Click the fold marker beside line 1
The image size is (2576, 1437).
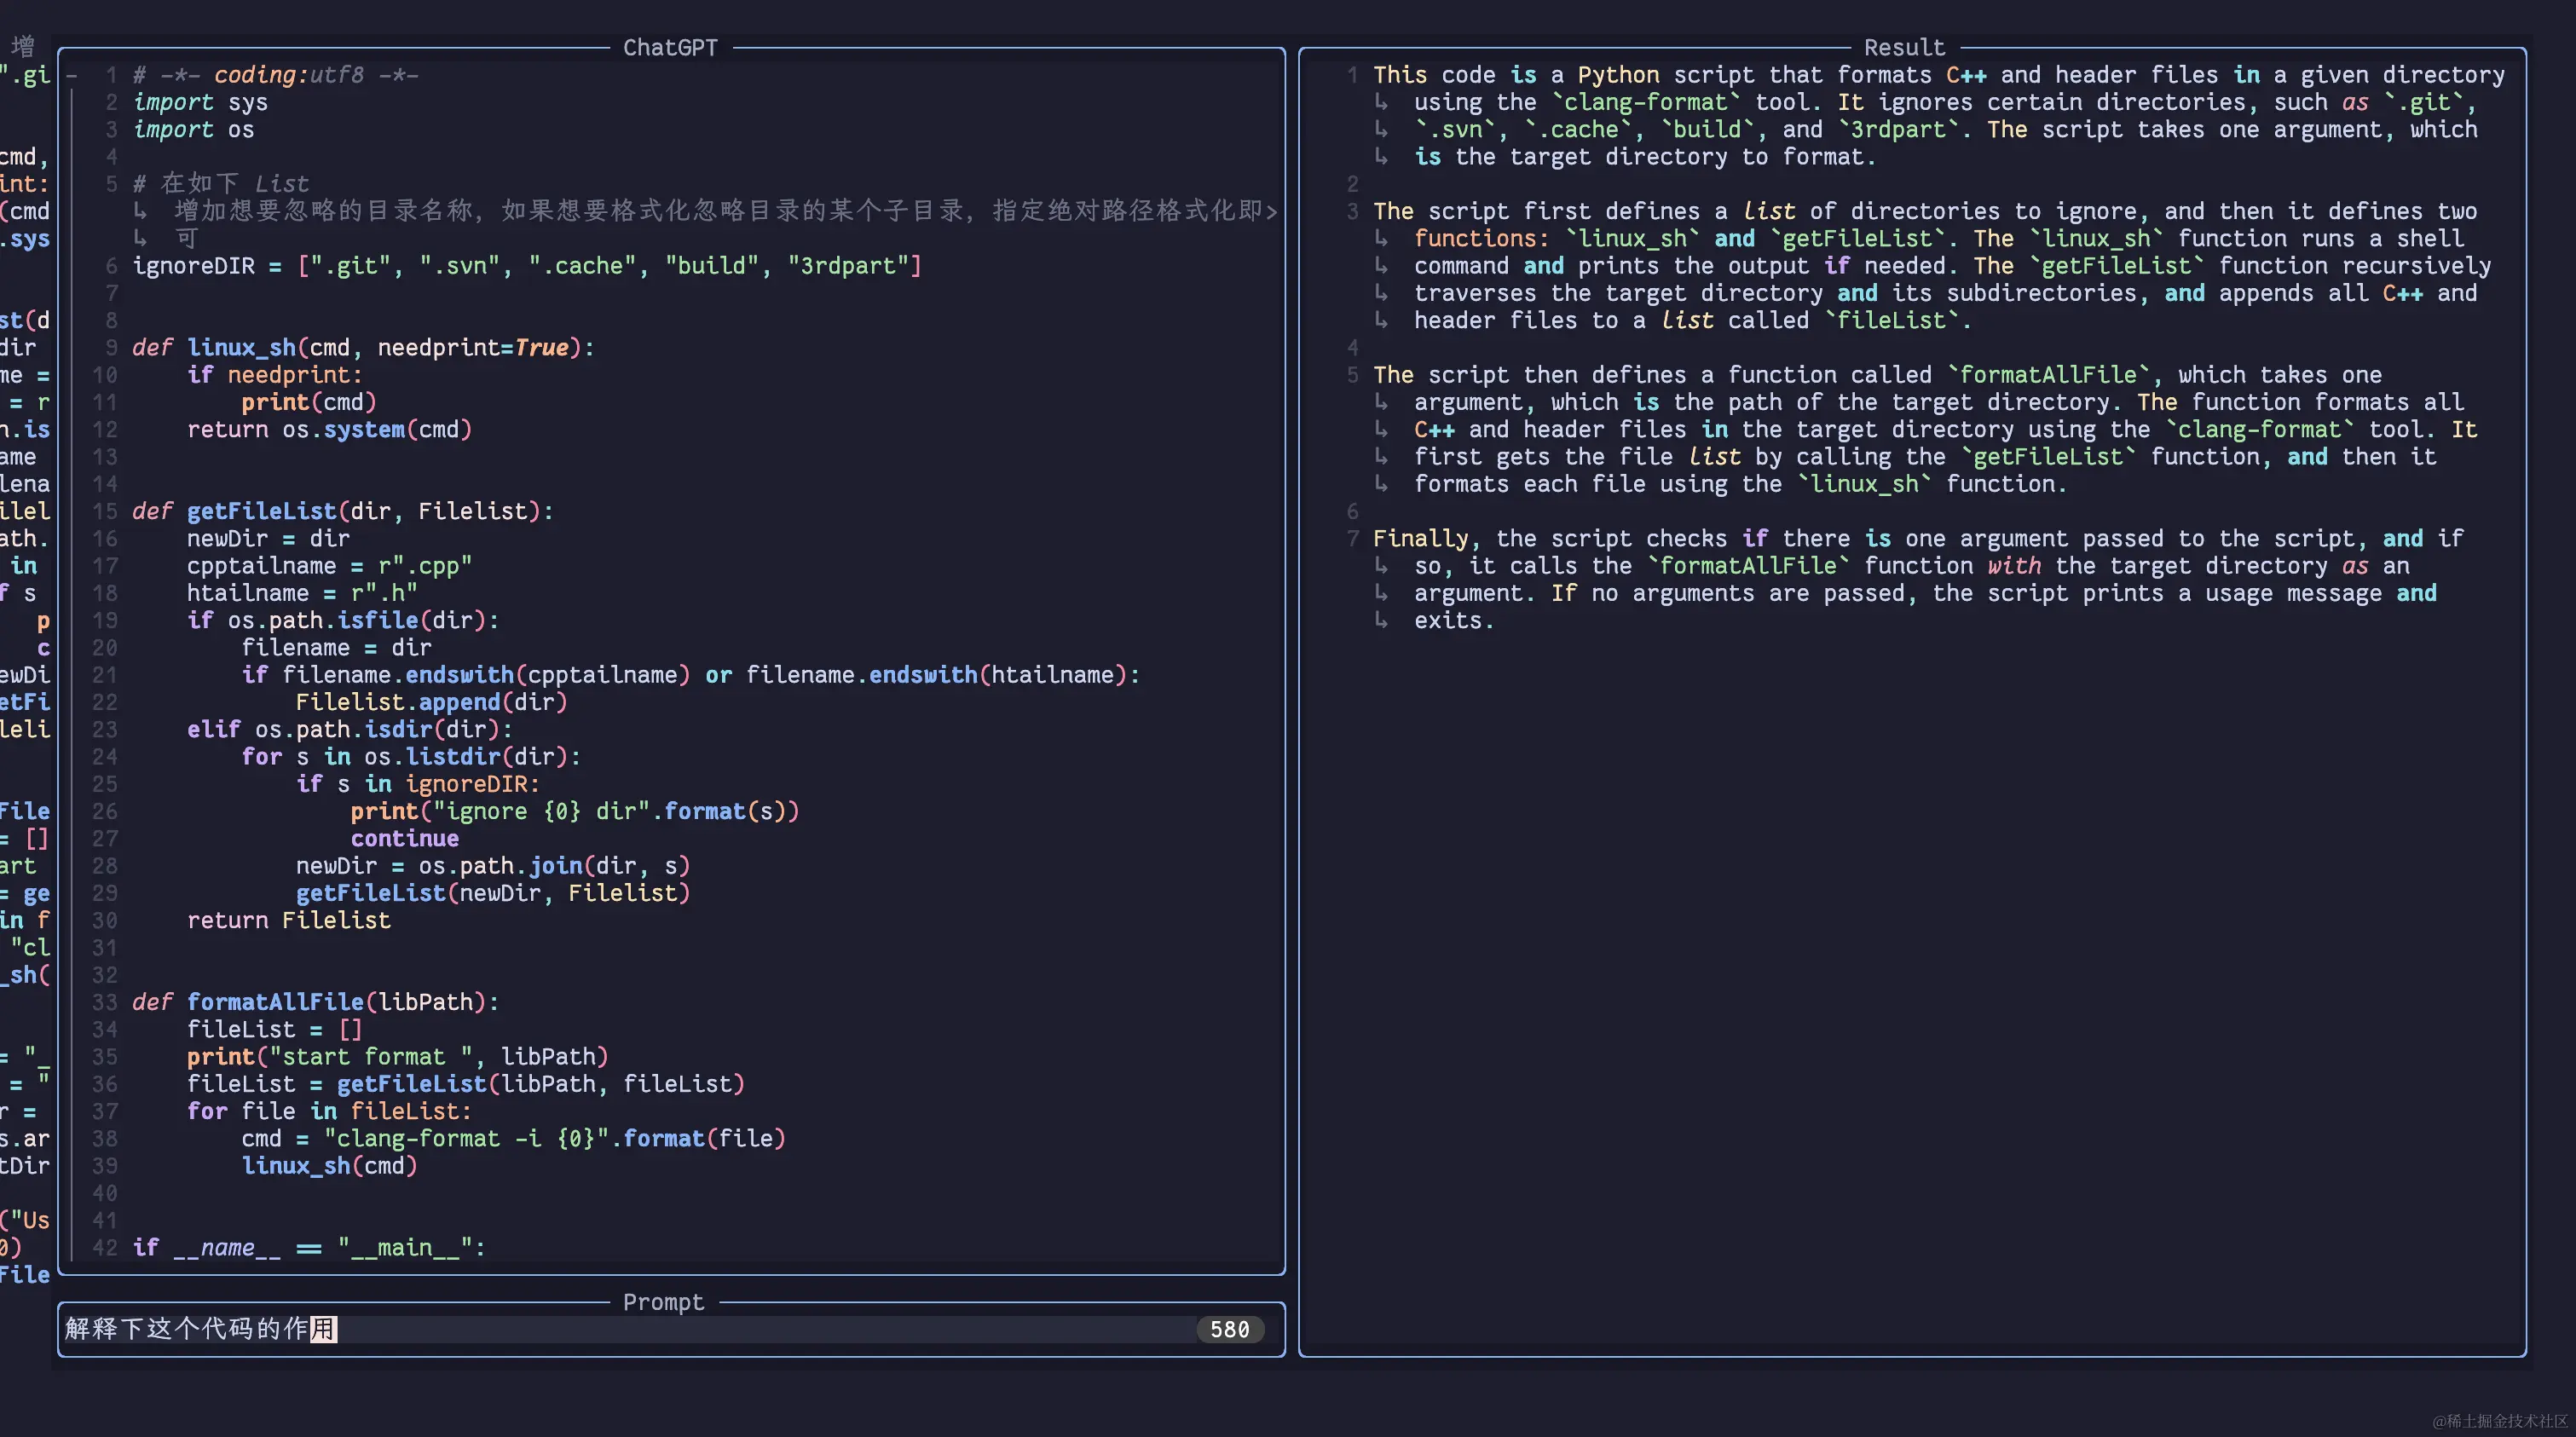click(x=72, y=75)
